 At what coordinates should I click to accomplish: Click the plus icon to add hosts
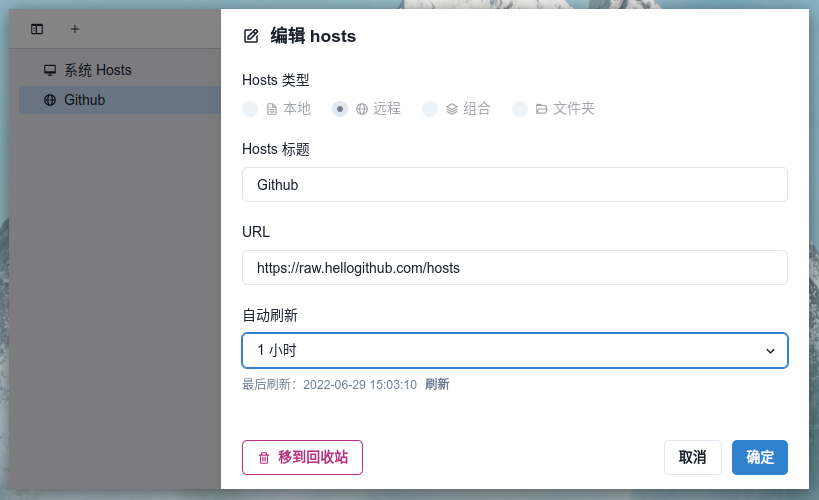(75, 29)
